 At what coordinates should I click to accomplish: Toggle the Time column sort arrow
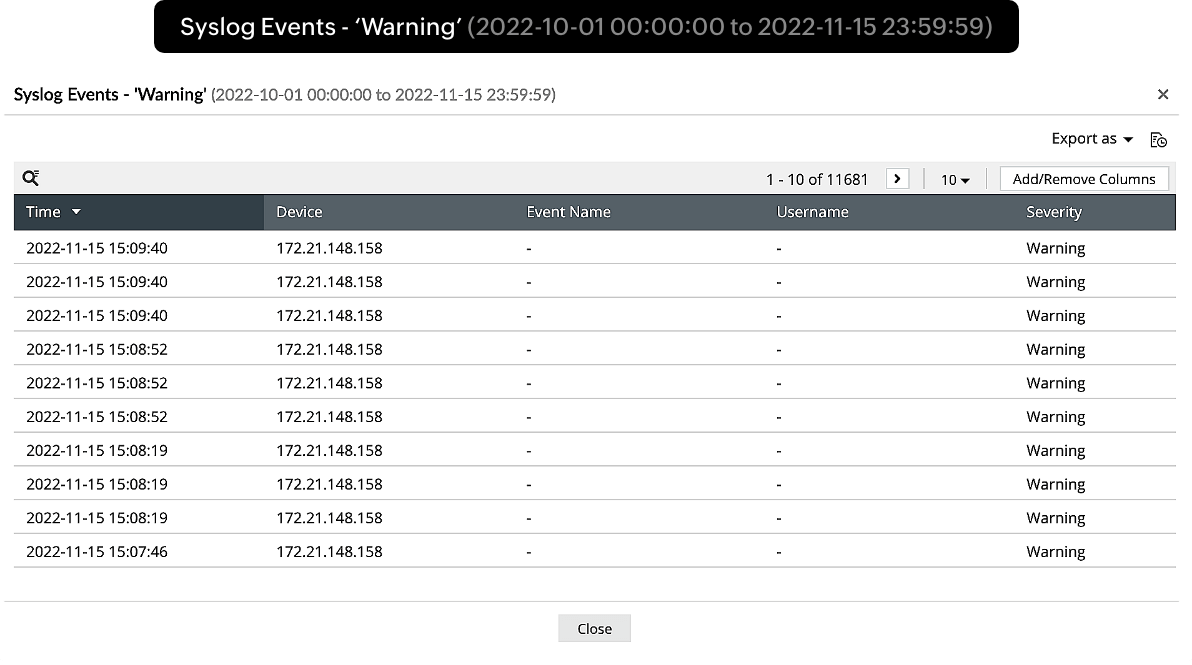(x=76, y=212)
